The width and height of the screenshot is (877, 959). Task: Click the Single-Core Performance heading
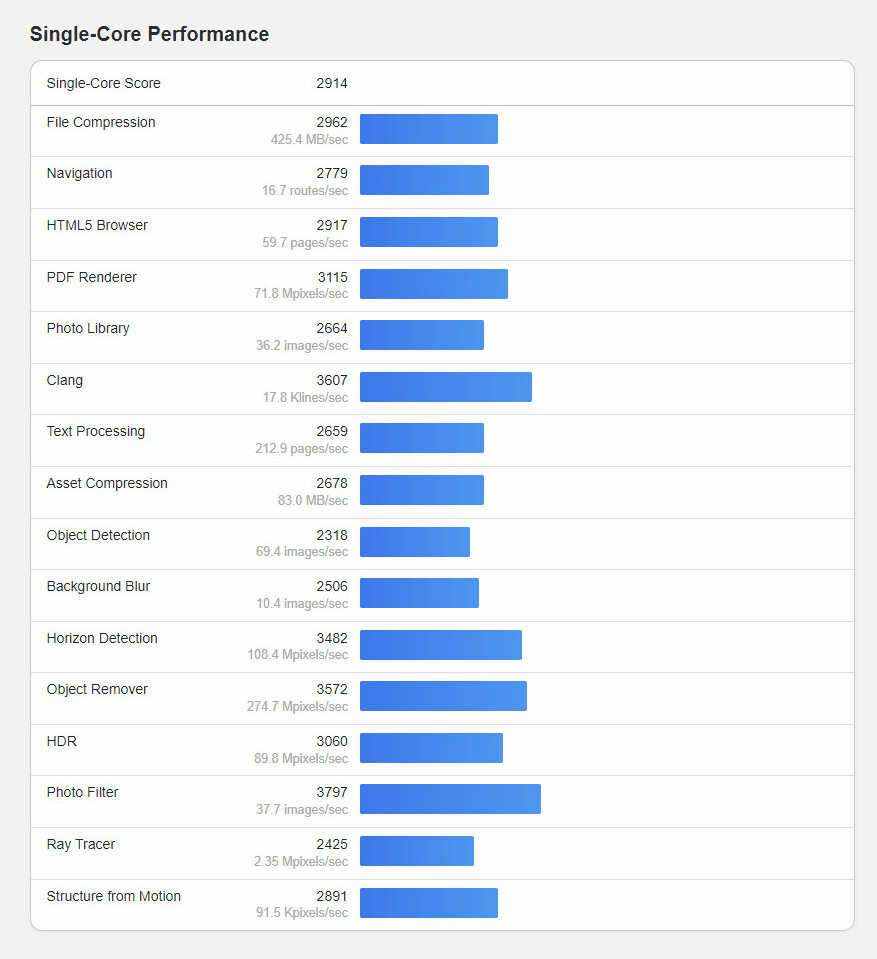149,34
